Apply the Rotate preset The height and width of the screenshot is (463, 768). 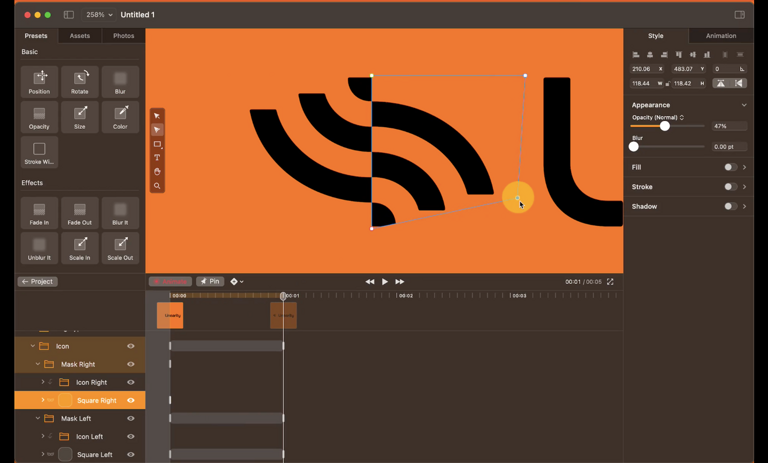tap(80, 81)
